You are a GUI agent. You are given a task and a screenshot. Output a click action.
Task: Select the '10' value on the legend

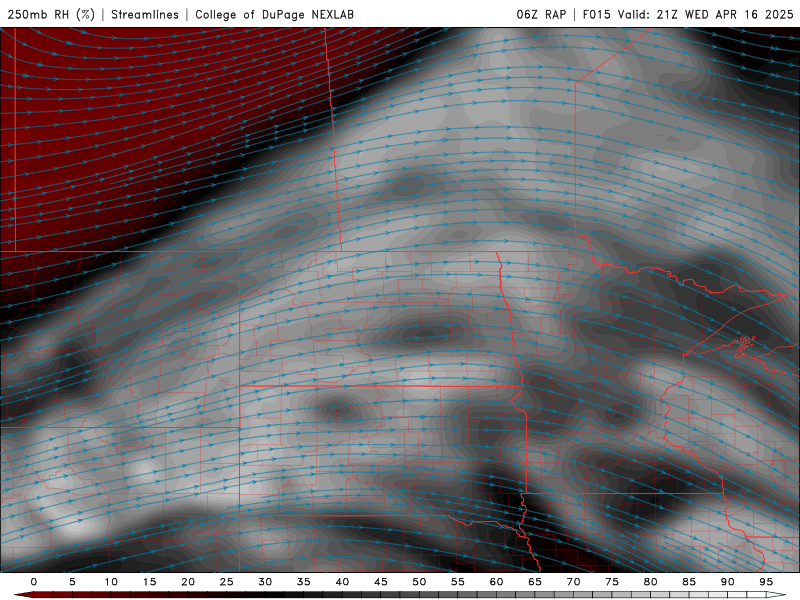111,582
